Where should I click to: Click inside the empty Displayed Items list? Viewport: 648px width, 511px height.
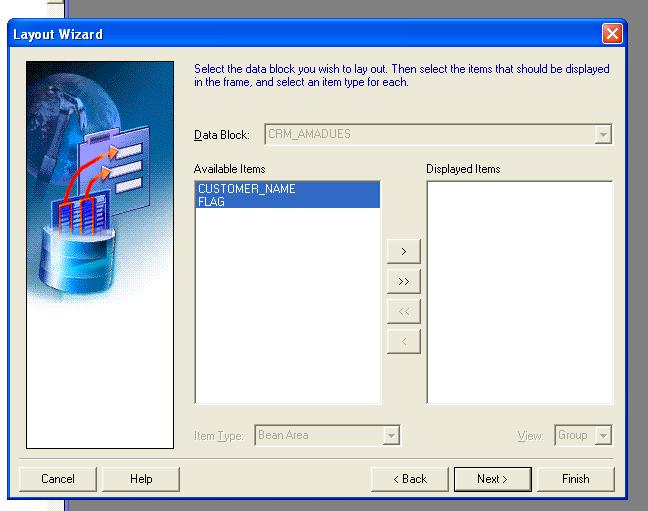pyautogui.click(x=519, y=292)
